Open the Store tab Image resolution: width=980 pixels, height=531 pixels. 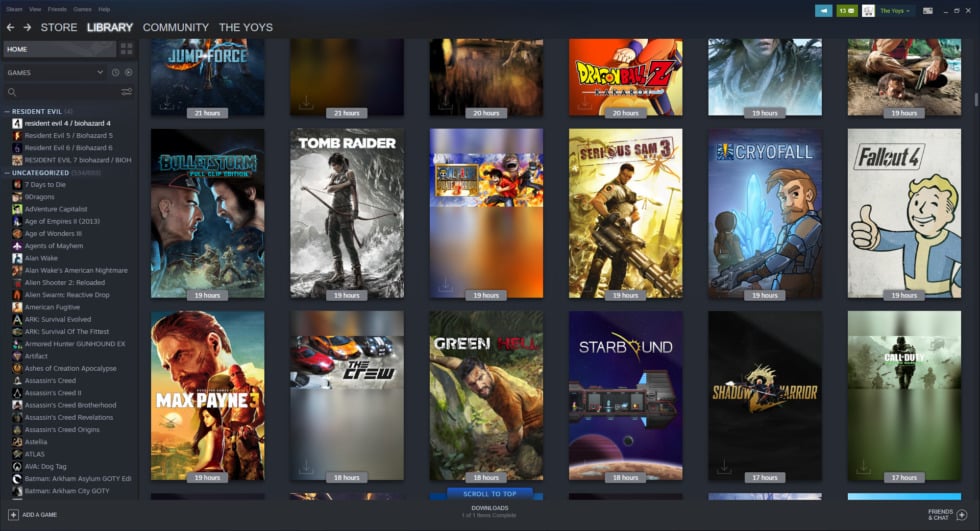(x=59, y=27)
